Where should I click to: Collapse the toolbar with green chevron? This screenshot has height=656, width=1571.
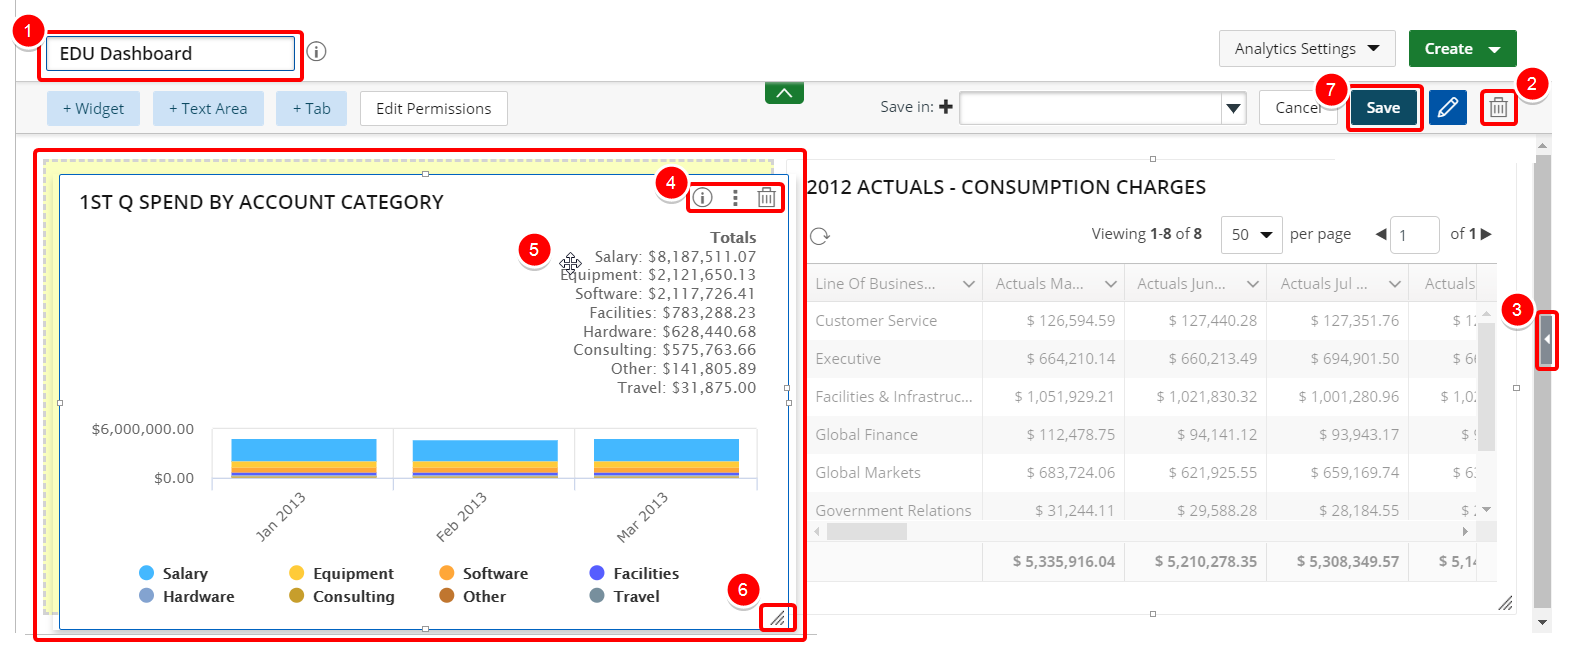pos(784,93)
